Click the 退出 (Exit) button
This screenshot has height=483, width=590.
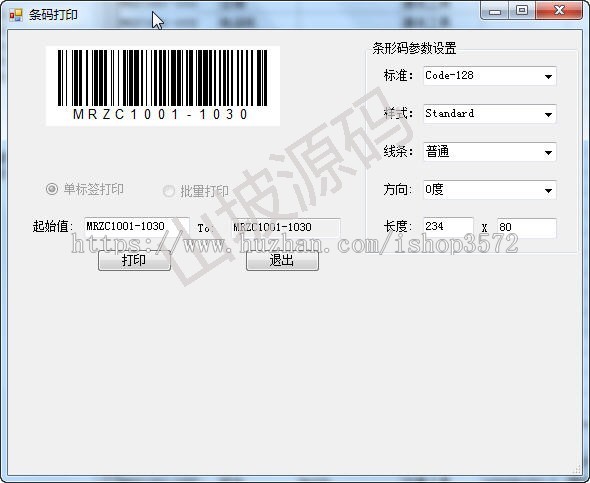tap(282, 260)
